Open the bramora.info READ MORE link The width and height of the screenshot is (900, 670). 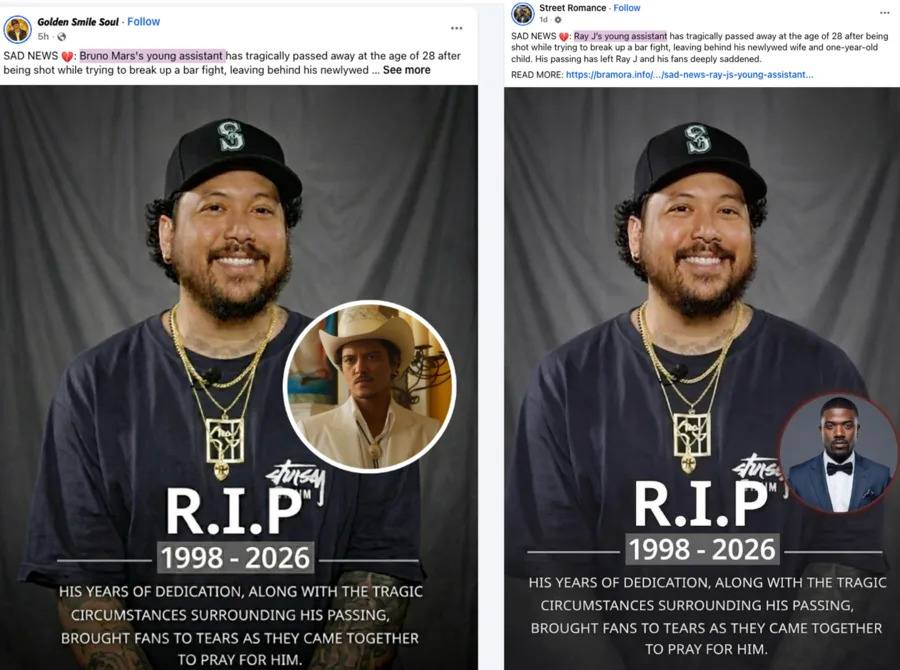(x=689, y=74)
